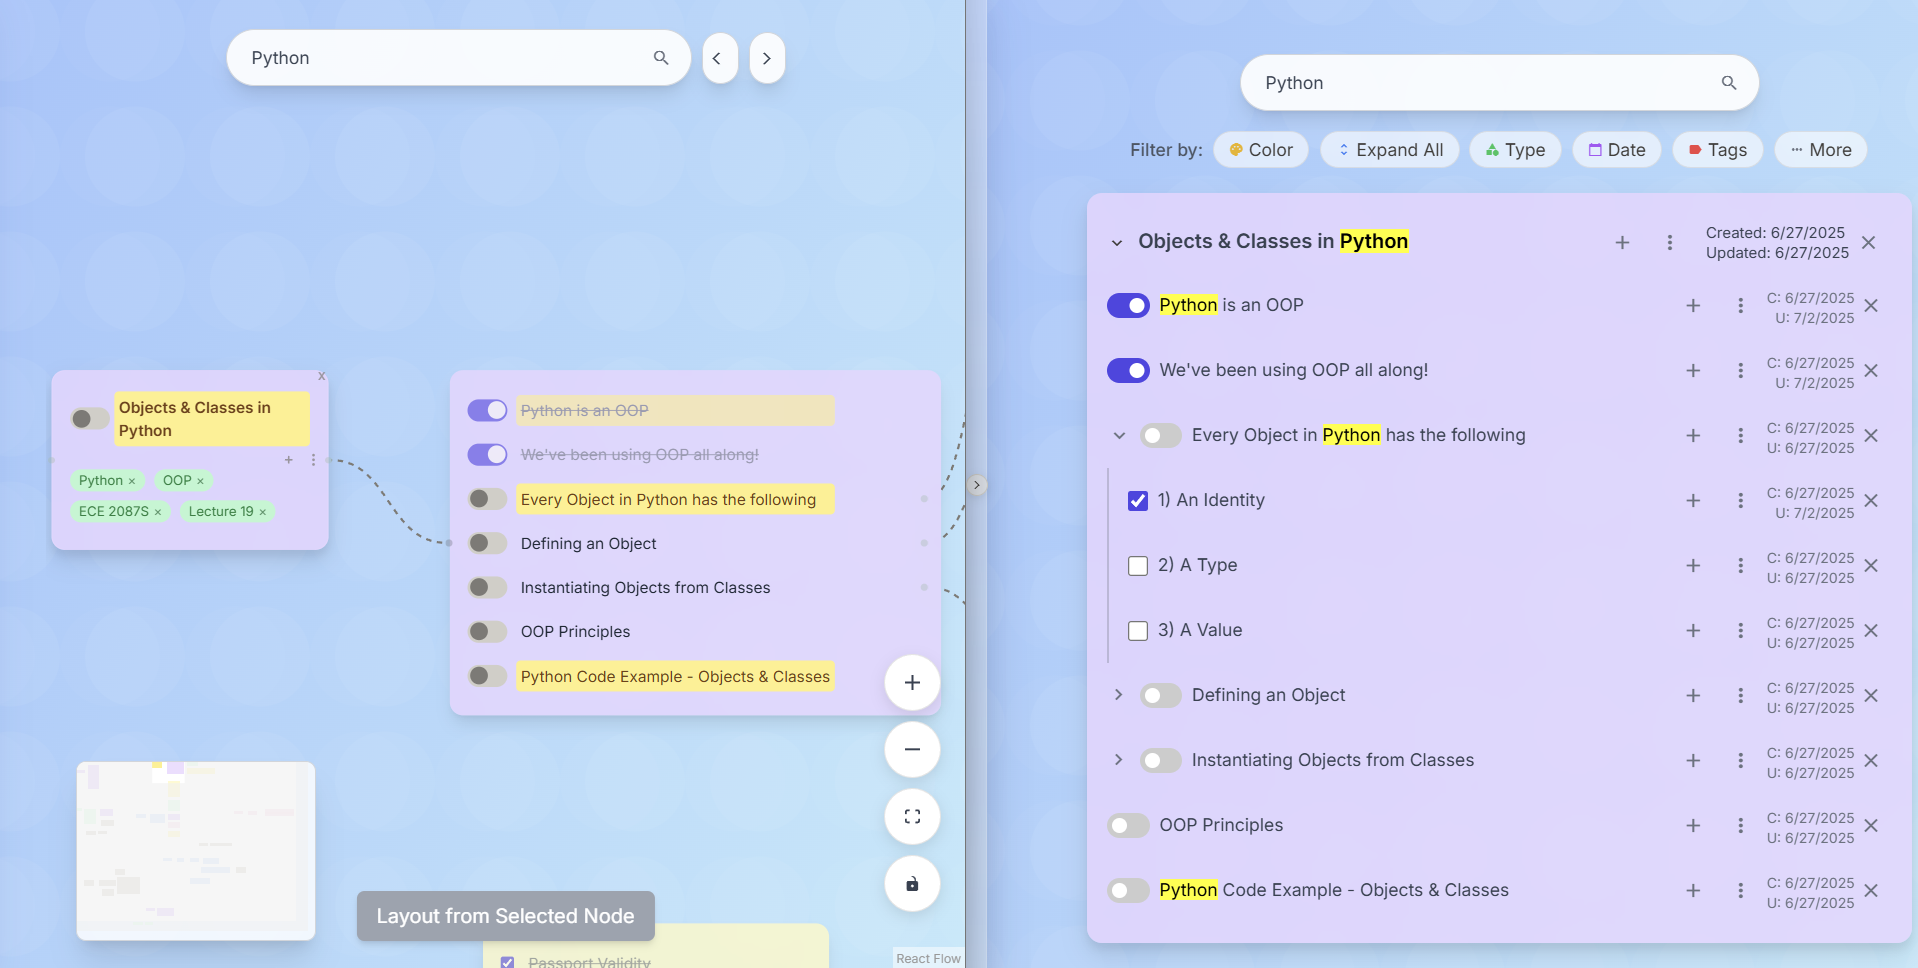Fit view on the flow canvas
Viewport: 1918px width, 968px height.
click(x=912, y=817)
